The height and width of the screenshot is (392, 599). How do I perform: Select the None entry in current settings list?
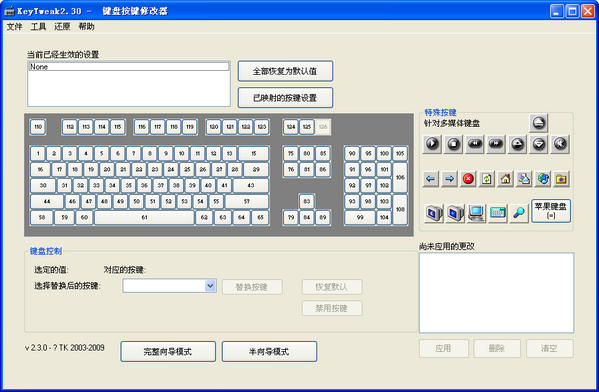128,67
